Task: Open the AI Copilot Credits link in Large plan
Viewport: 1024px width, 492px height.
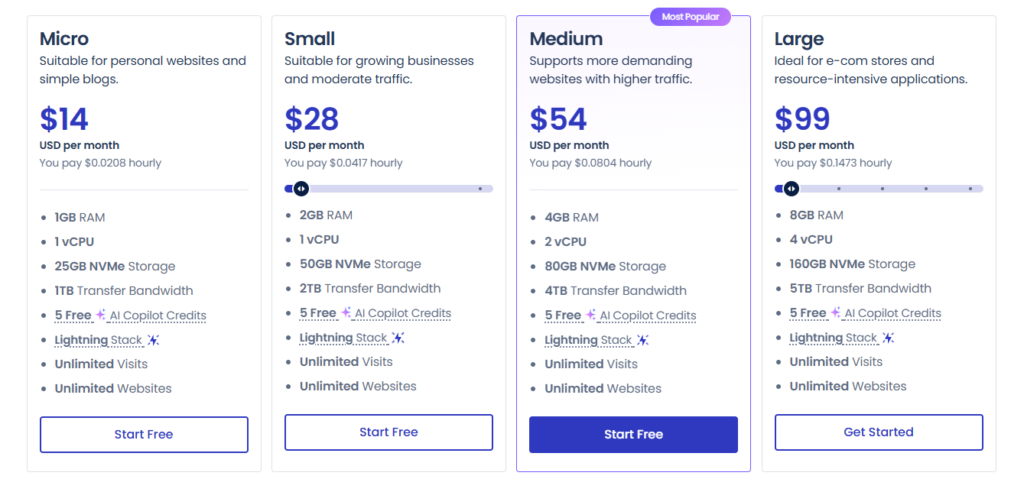Action: [x=893, y=314]
